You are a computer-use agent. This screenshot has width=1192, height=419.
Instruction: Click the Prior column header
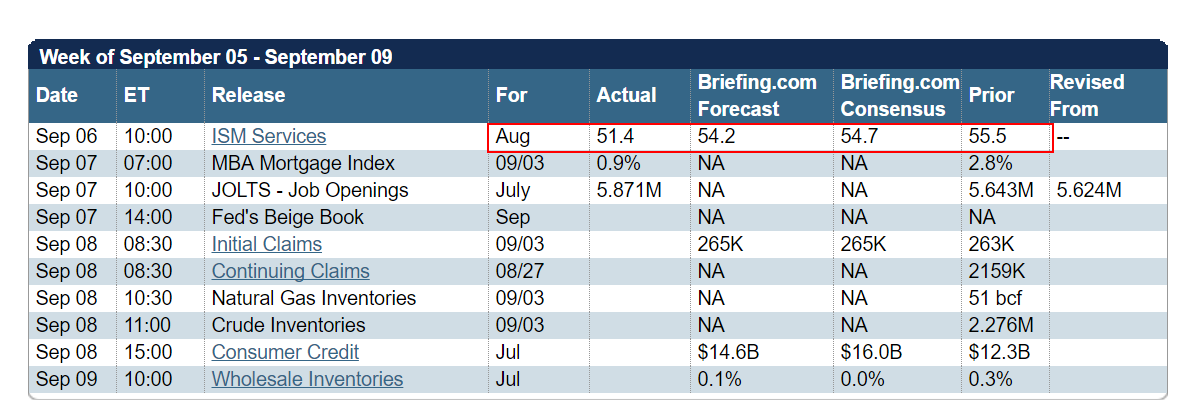991,96
